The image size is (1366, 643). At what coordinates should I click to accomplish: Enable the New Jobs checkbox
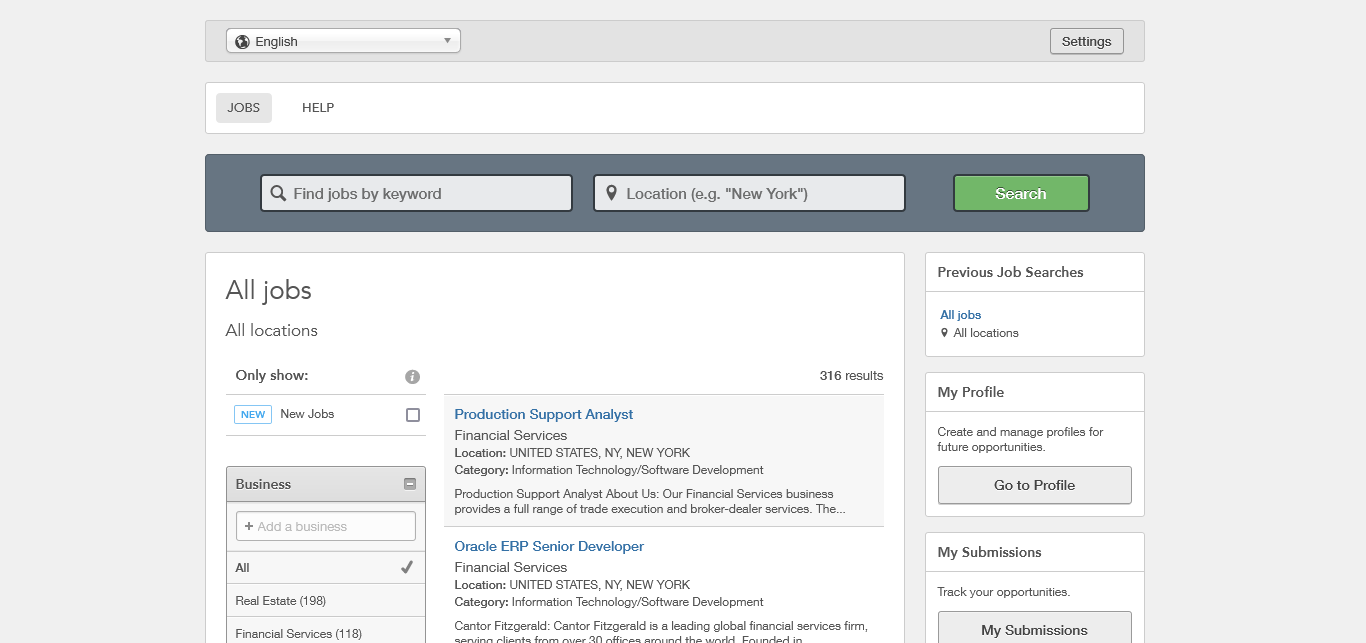(413, 415)
